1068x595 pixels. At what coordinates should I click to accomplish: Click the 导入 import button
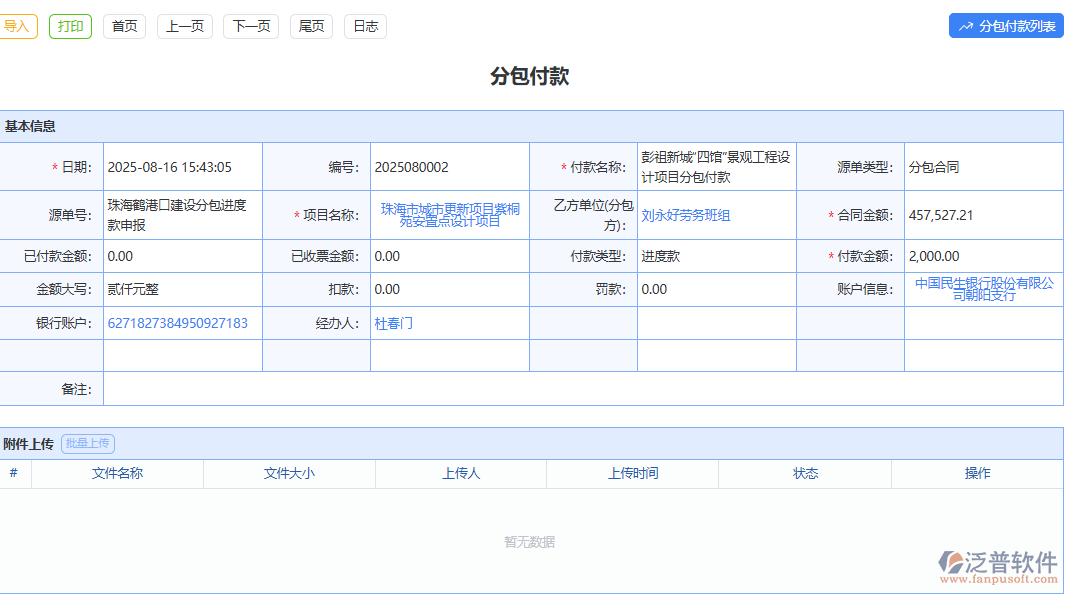pyautogui.click(x=17, y=26)
